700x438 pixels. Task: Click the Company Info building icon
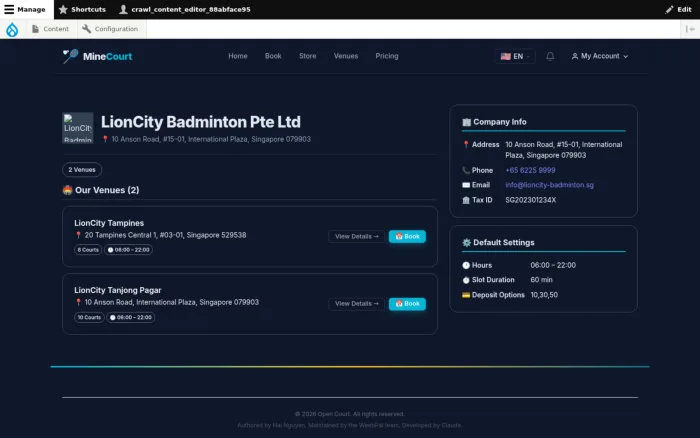click(x=467, y=122)
